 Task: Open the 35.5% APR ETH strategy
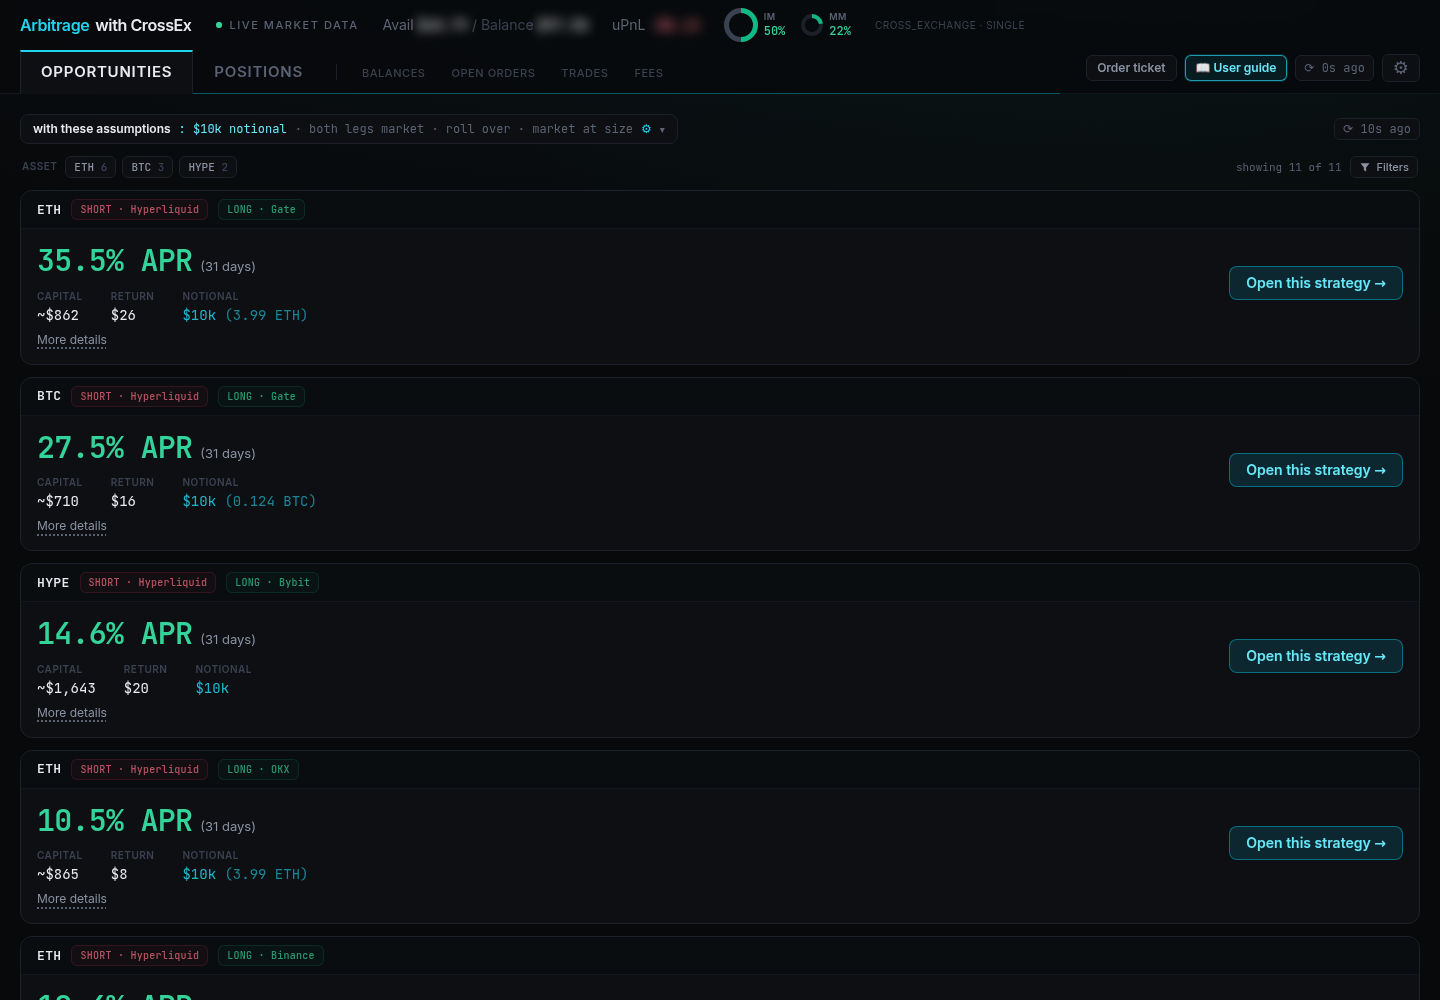click(x=1316, y=283)
